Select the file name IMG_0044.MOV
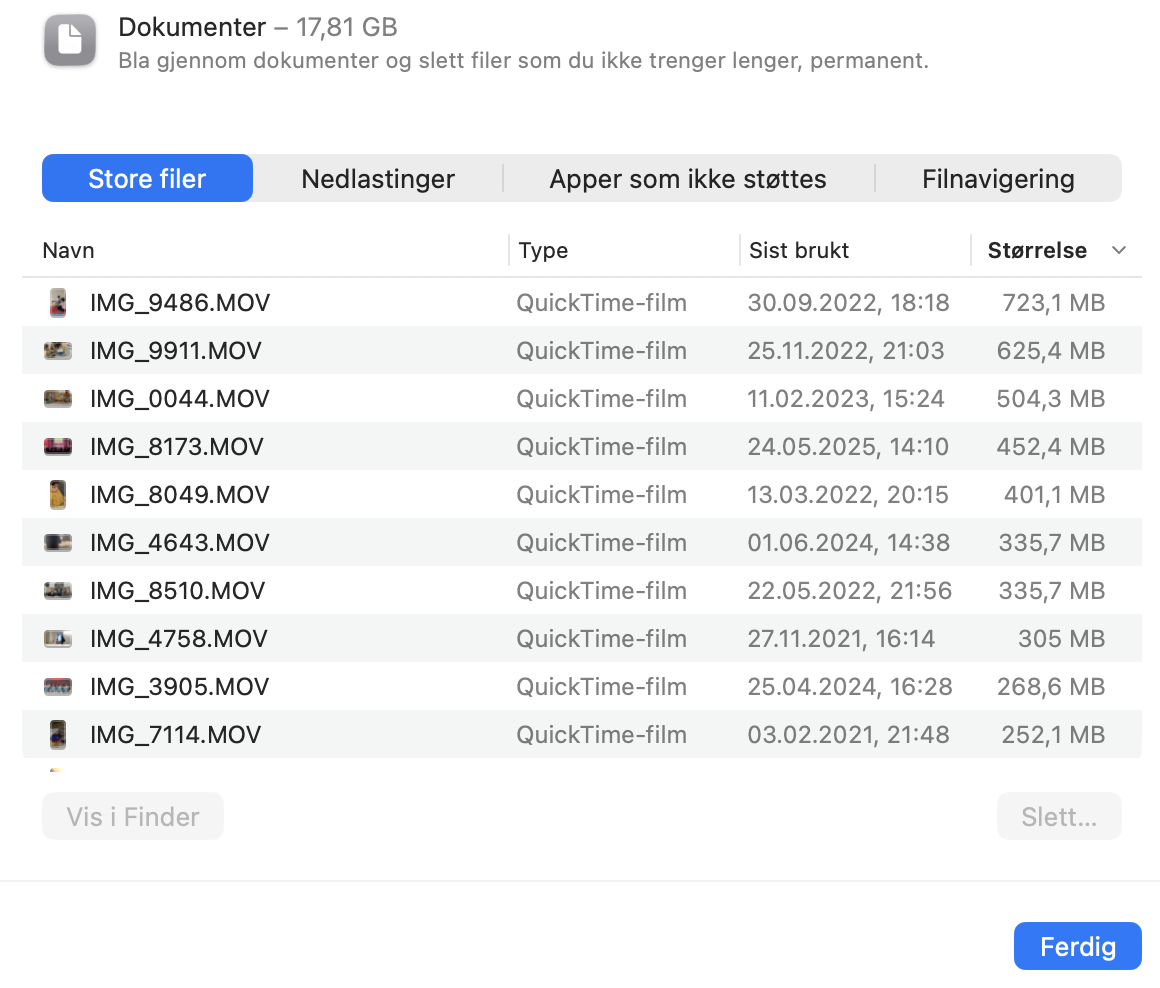Screen dimensions: 1160x988 tap(180, 399)
